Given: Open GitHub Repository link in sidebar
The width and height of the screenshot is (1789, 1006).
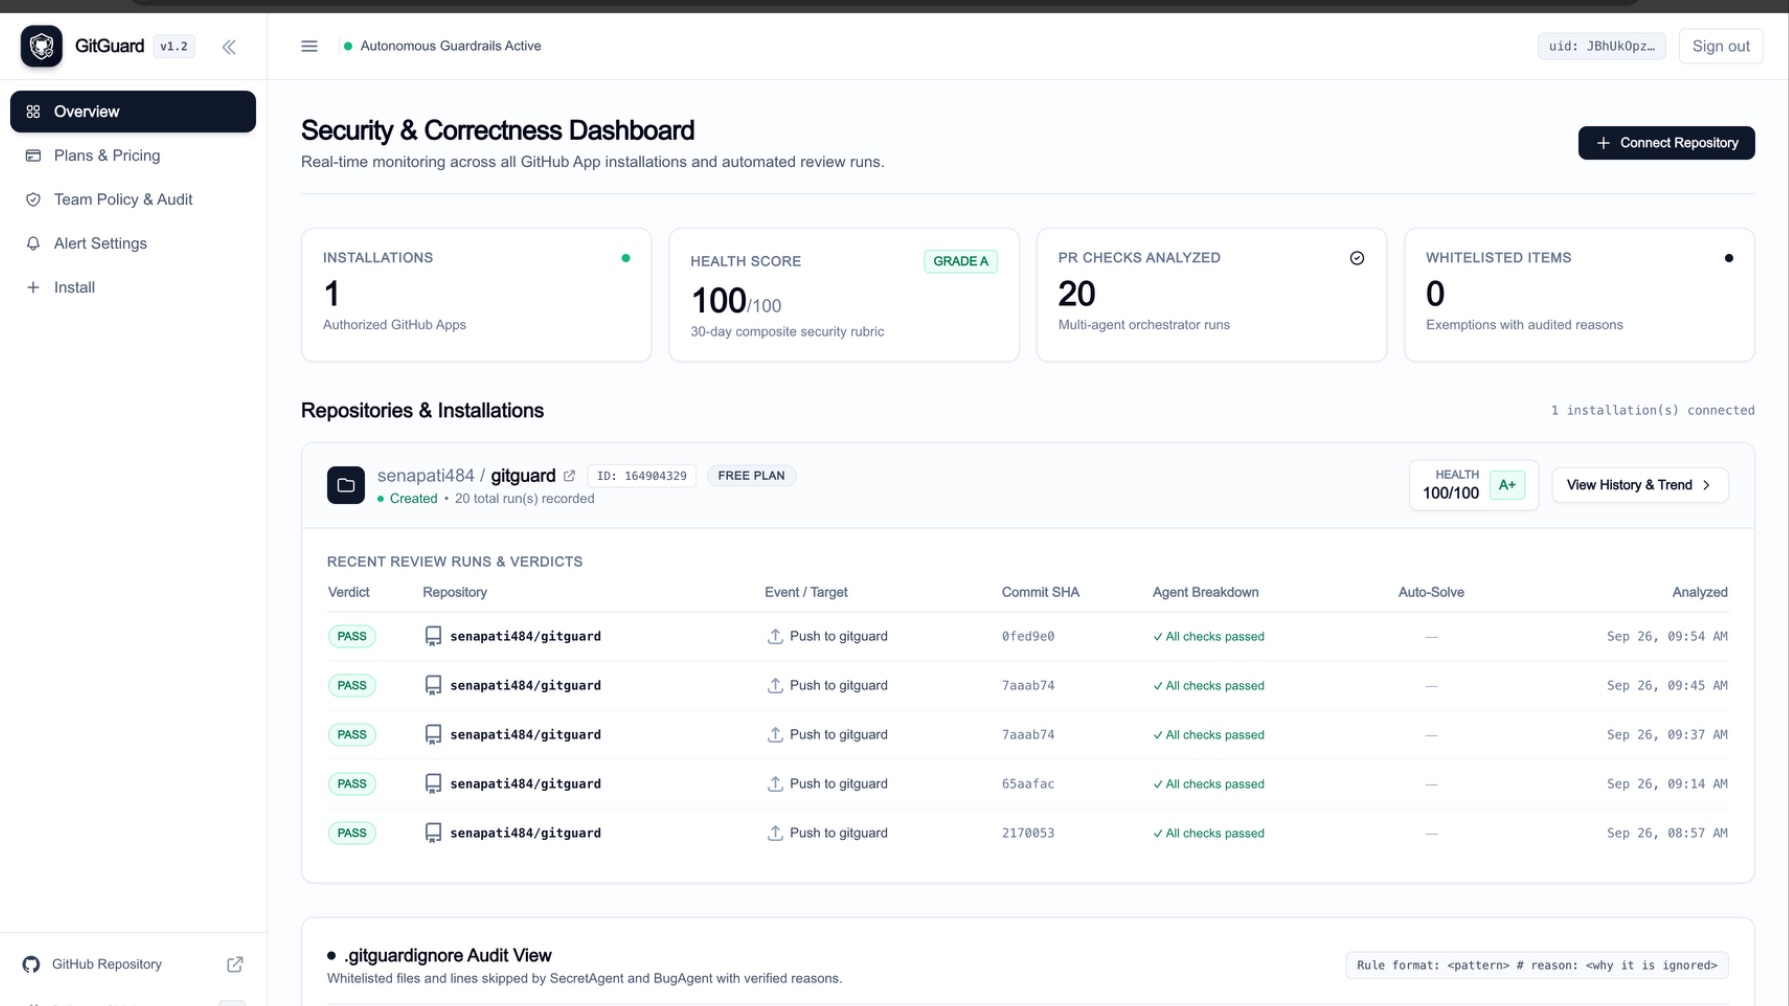Looking at the screenshot, I should [107, 964].
